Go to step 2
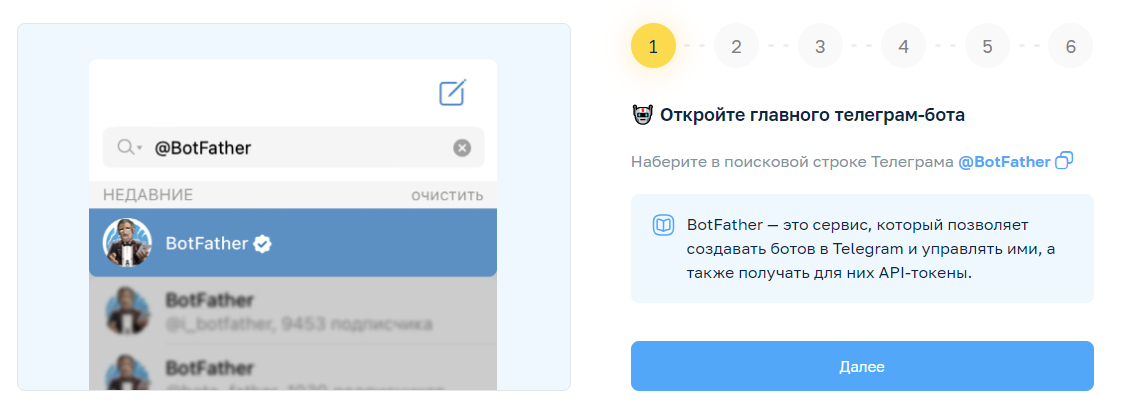Screen dimensions: 1138x418 point(736,46)
